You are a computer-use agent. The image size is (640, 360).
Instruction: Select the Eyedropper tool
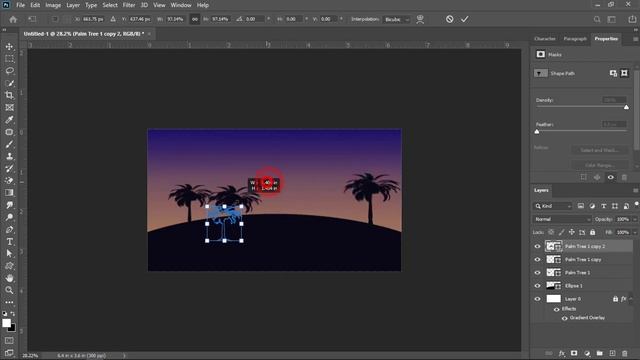click(x=9, y=120)
